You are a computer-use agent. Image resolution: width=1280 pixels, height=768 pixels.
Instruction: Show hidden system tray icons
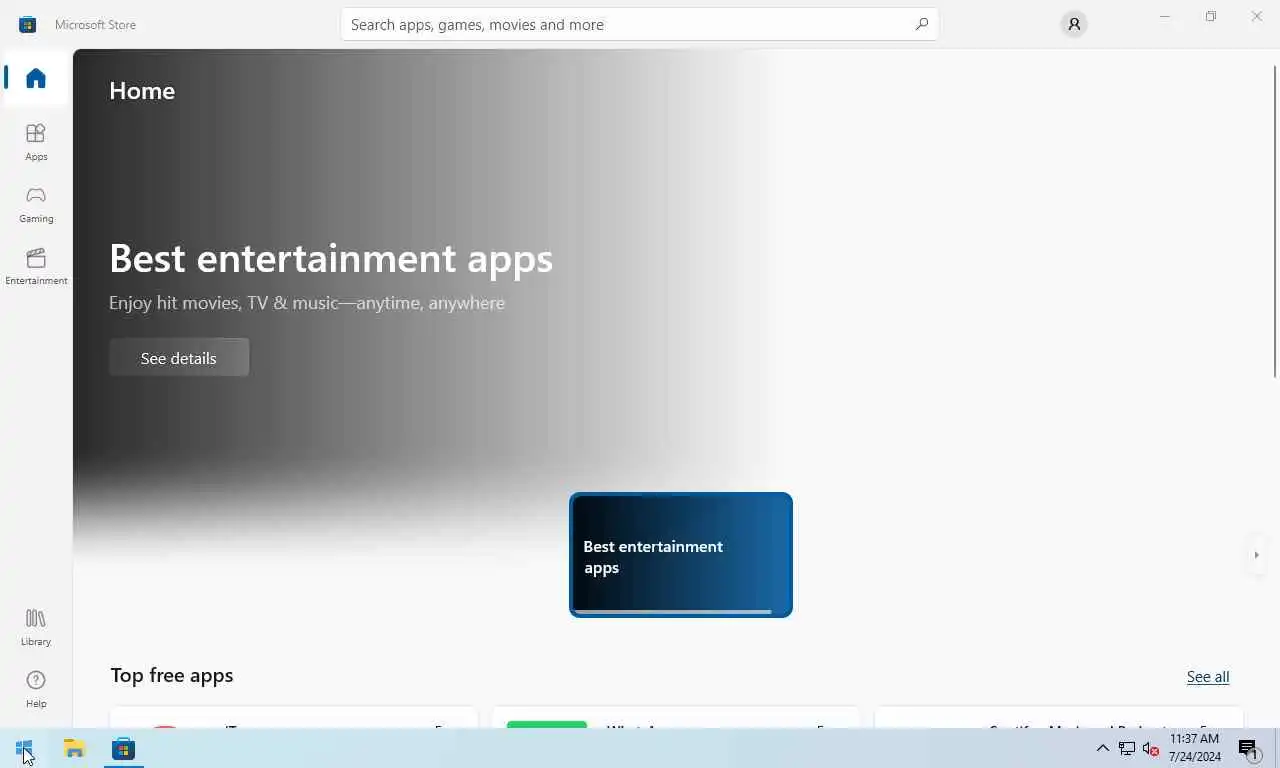pos(1103,748)
